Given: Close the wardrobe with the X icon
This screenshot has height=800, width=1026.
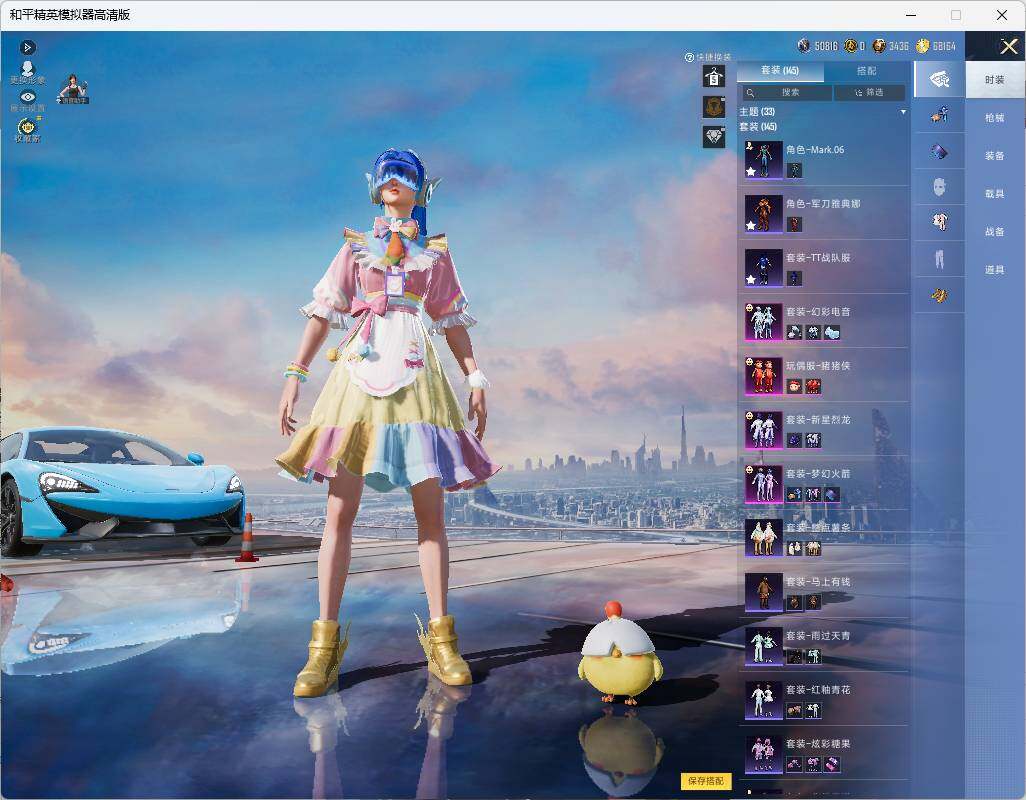Looking at the screenshot, I should point(1008,46).
